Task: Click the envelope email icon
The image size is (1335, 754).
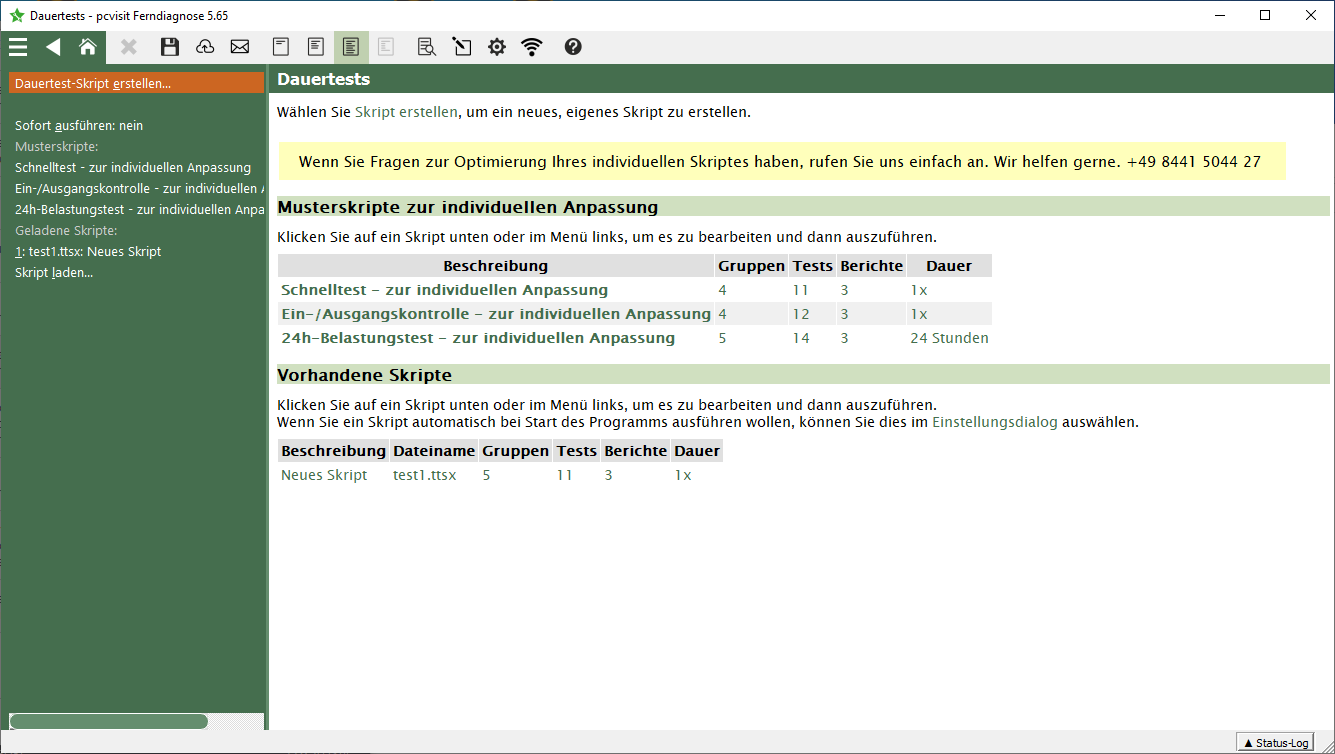Action: (x=240, y=47)
